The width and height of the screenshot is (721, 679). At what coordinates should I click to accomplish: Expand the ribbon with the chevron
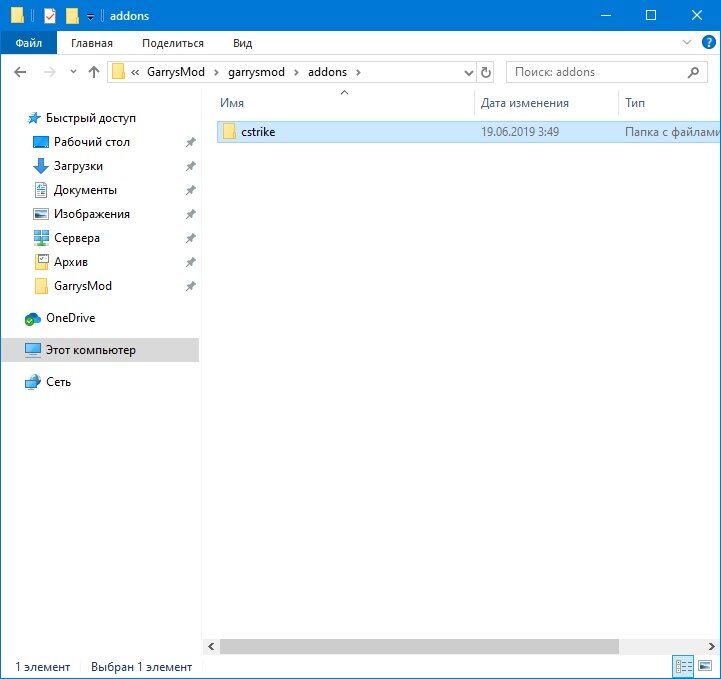[x=687, y=42]
